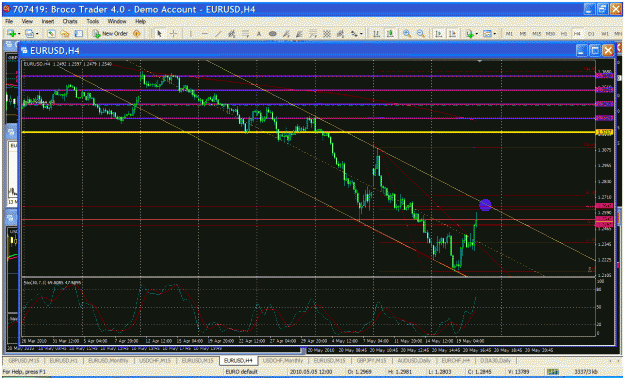
Task: Switch to the DJIA30,Daily chart tab
Action: (x=495, y=360)
